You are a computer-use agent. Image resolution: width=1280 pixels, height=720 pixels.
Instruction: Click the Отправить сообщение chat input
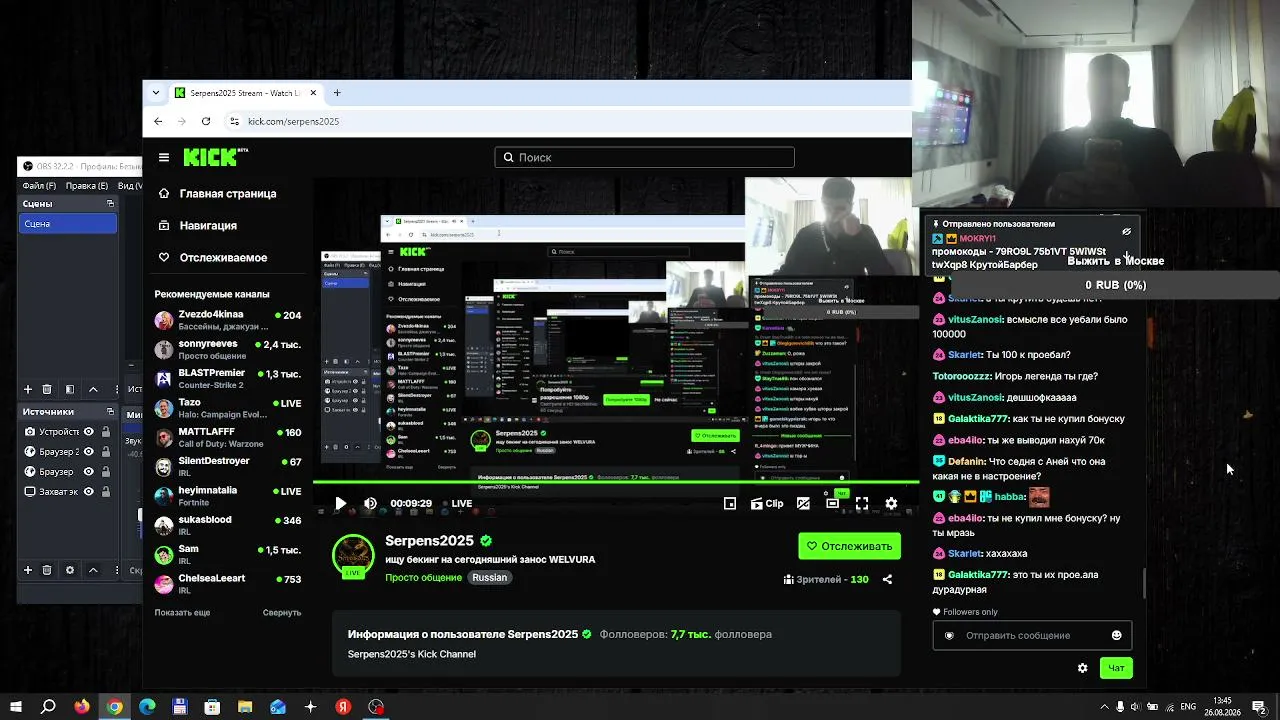tap(1032, 635)
